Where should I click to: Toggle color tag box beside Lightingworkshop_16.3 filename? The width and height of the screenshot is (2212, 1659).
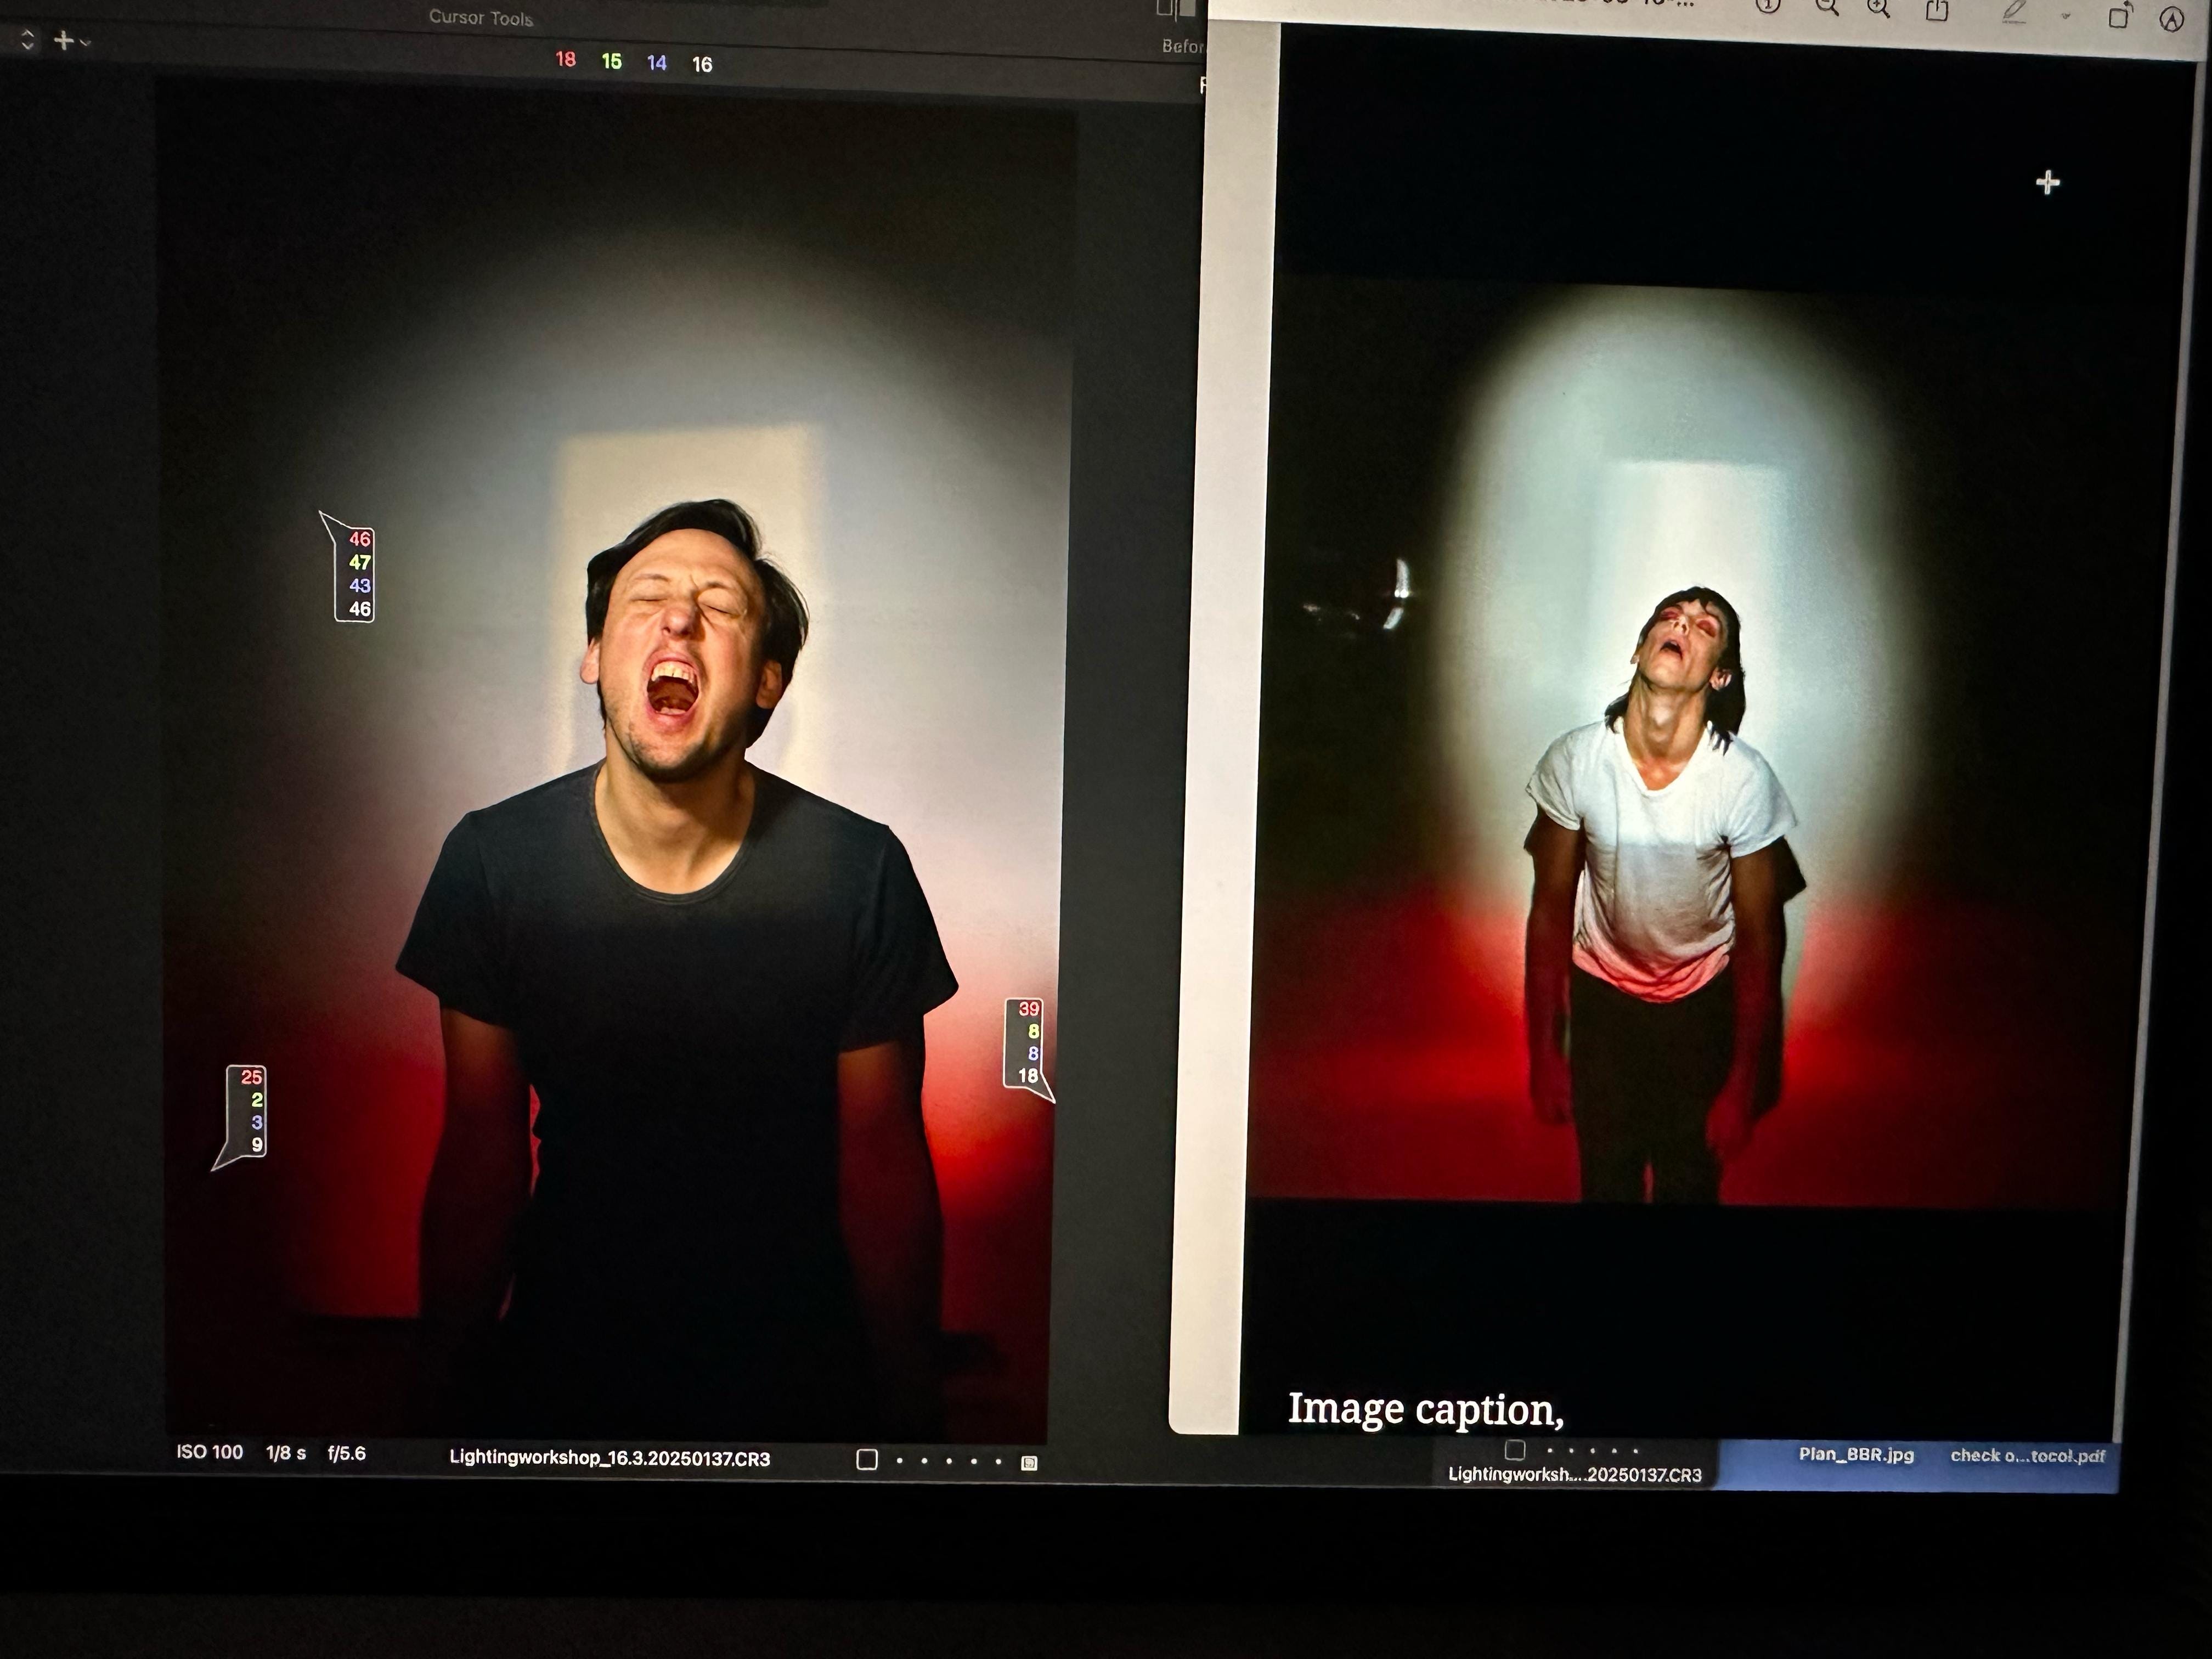pos(867,1460)
